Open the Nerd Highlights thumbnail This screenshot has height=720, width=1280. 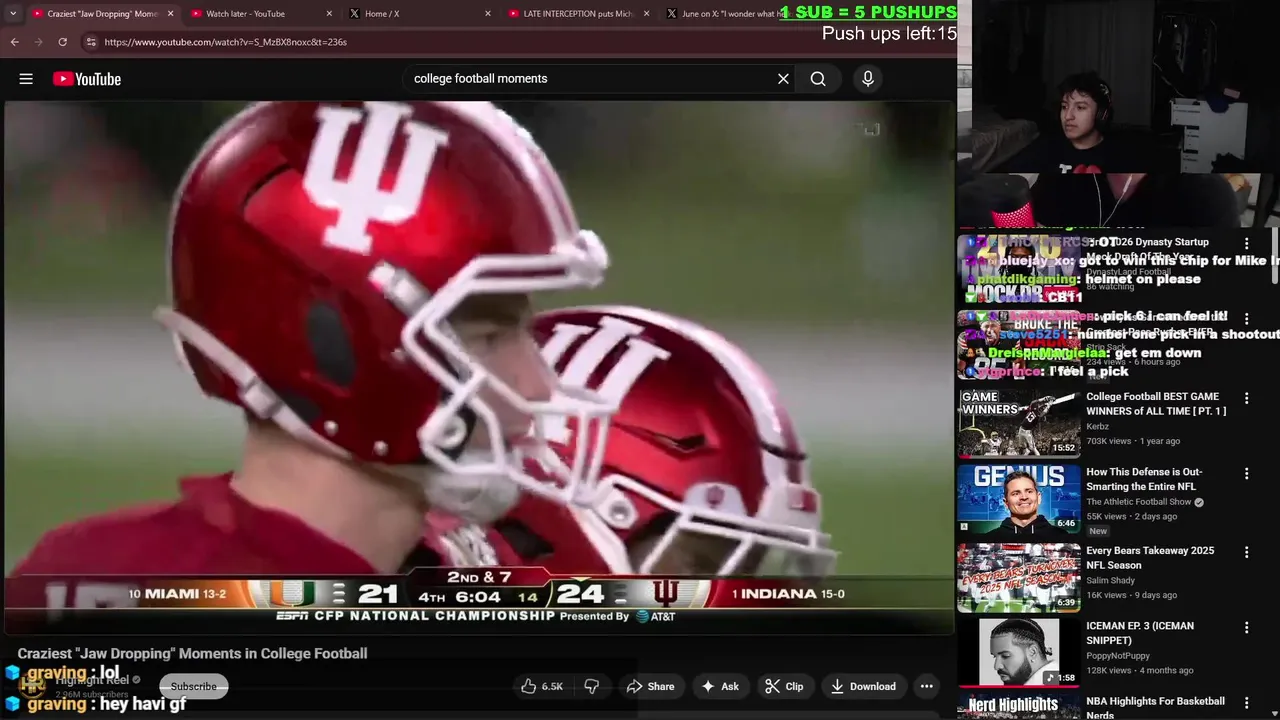click(x=1018, y=707)
